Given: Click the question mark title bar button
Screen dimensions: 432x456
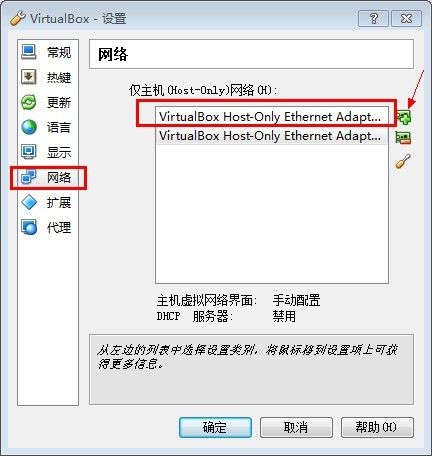Looking at the screenshot, I should pyautogui.click(x=373, y=18).
